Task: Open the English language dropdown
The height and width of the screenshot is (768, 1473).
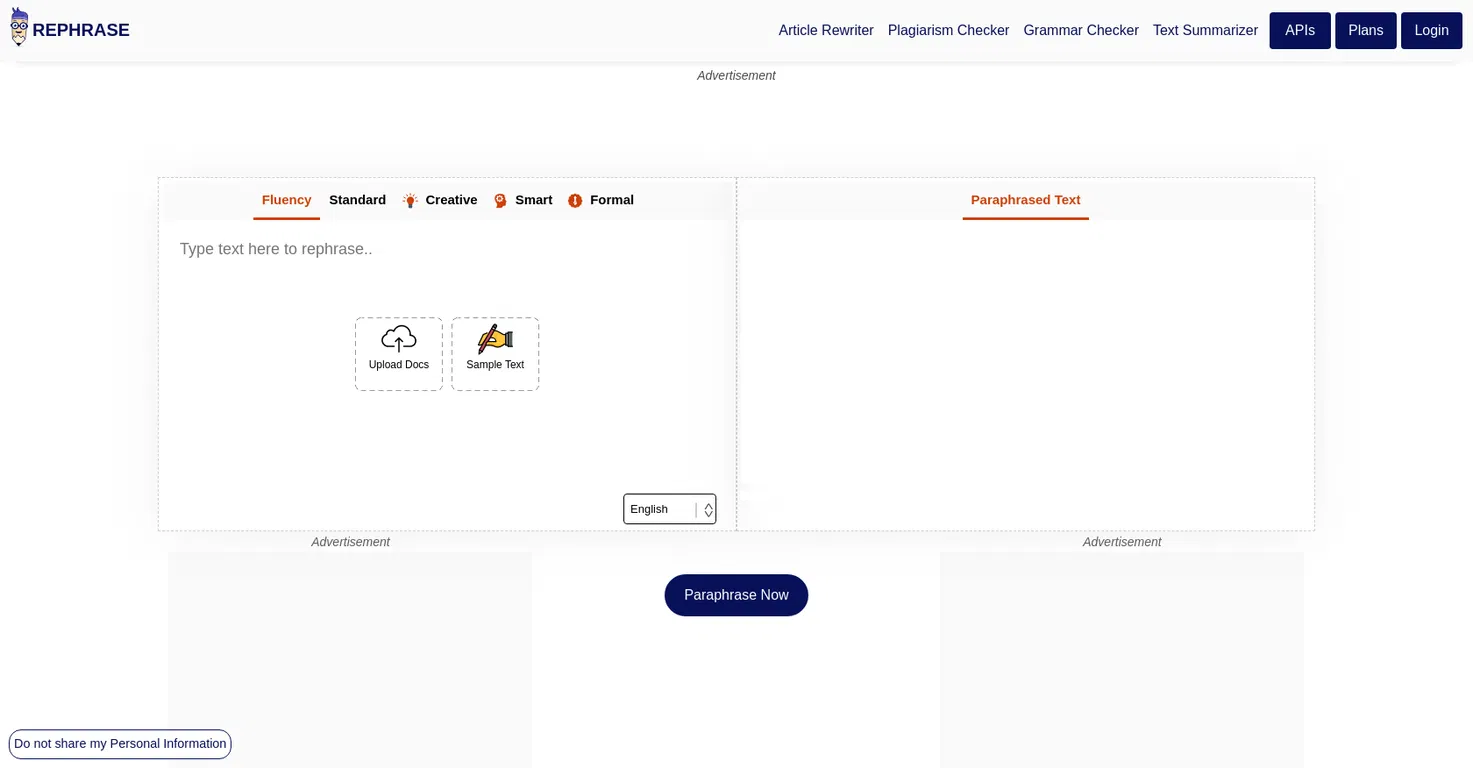Action: pyautogui.click(x=670, y=509)
